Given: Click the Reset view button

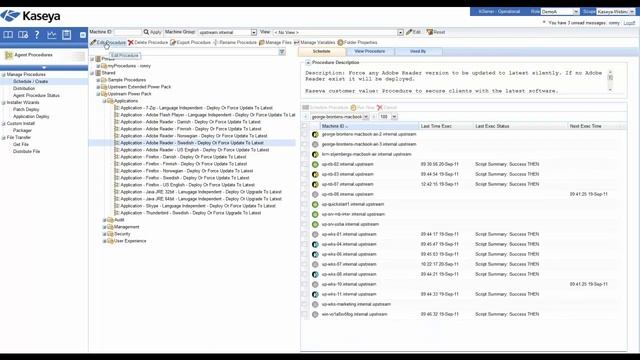Looking at the screenshot, I should click(436, 32).
